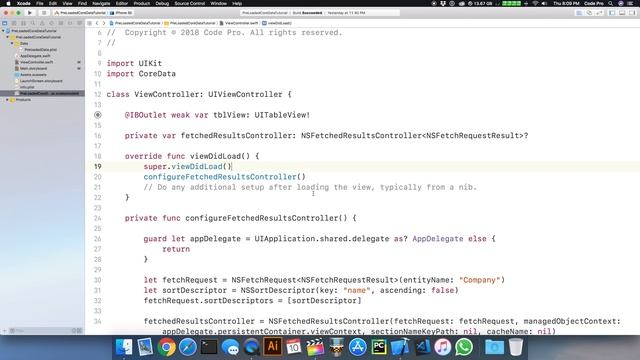Click the "Company" string literal
The width and height of the screenshot is (640, 360).
480,280
